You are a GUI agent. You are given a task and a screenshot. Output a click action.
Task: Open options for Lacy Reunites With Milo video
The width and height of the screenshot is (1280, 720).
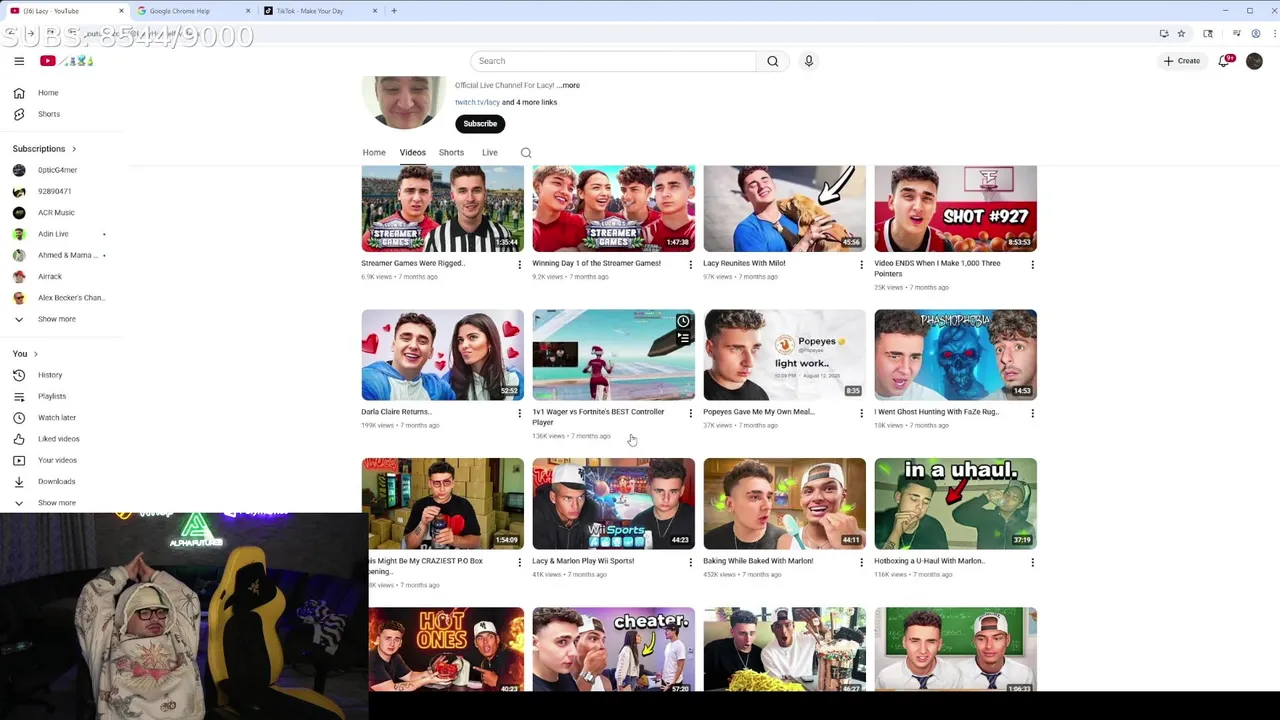click(x=861, y=264)
